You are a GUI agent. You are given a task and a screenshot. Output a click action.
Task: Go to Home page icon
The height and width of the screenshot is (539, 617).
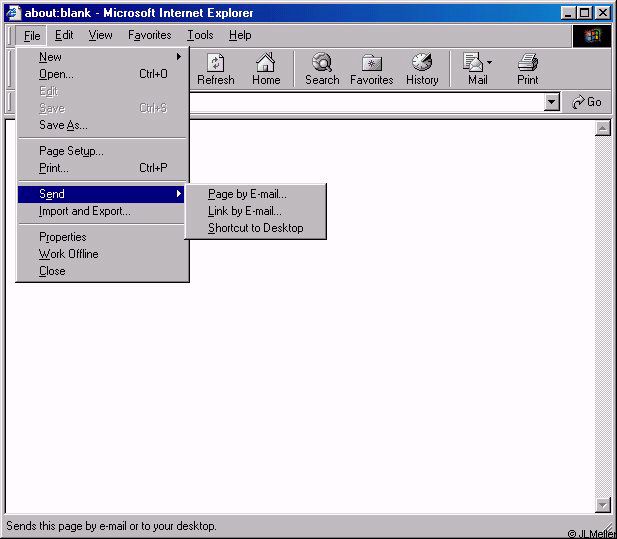coord(266,69)
